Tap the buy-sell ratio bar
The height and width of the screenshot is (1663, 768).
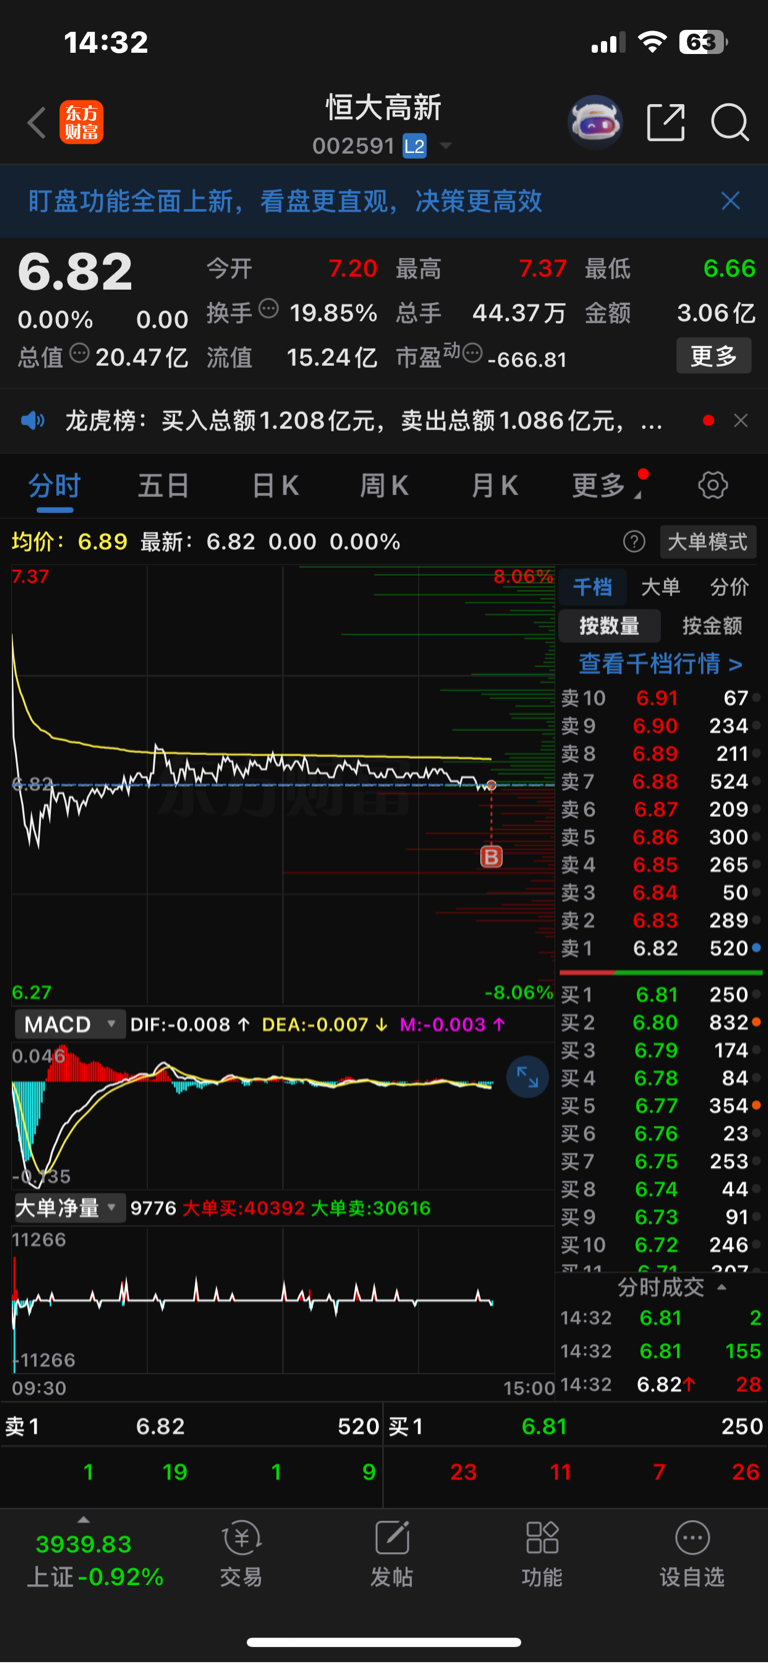660,972
